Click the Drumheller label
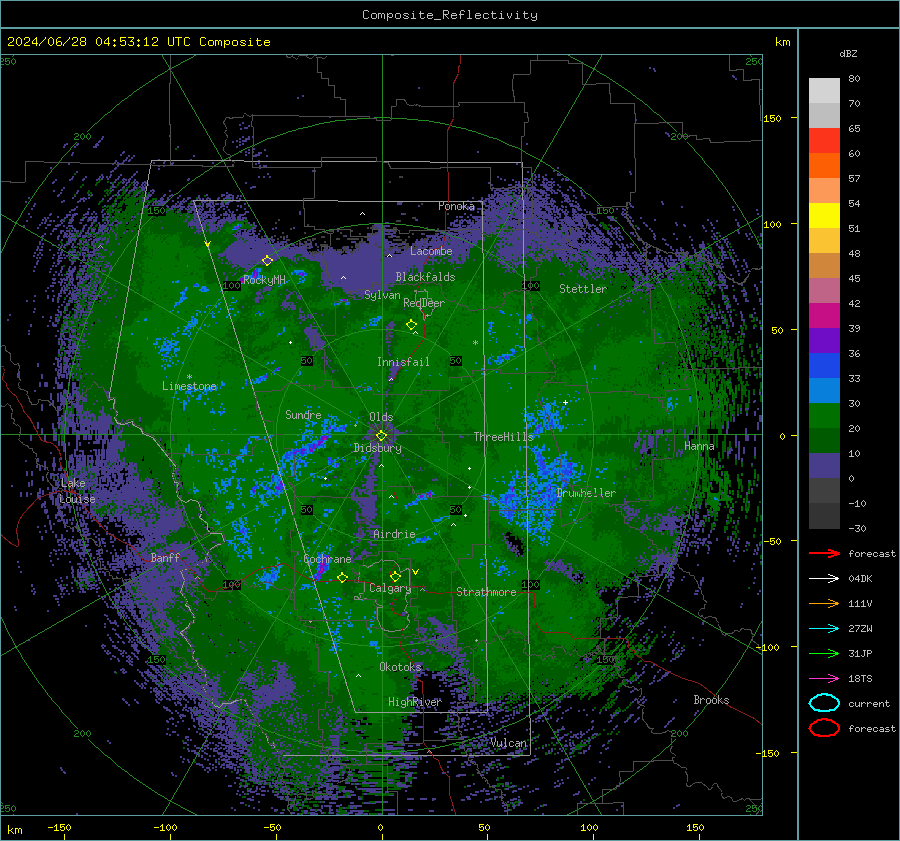 [586, 493]
